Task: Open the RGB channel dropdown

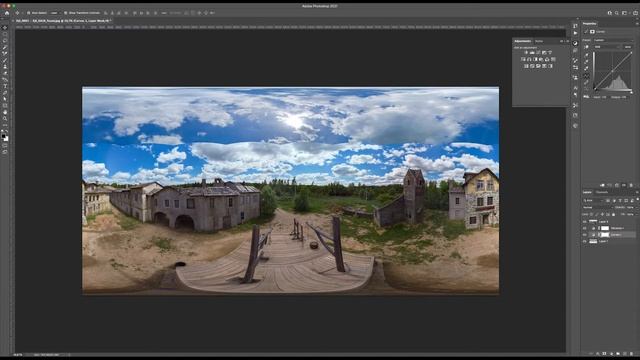Action: click(607, 47)
